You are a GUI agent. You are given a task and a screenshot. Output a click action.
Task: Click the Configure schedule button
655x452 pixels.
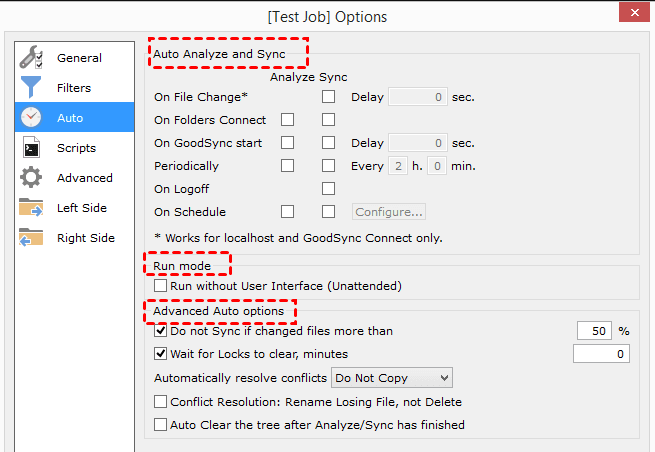click(388, 212)
